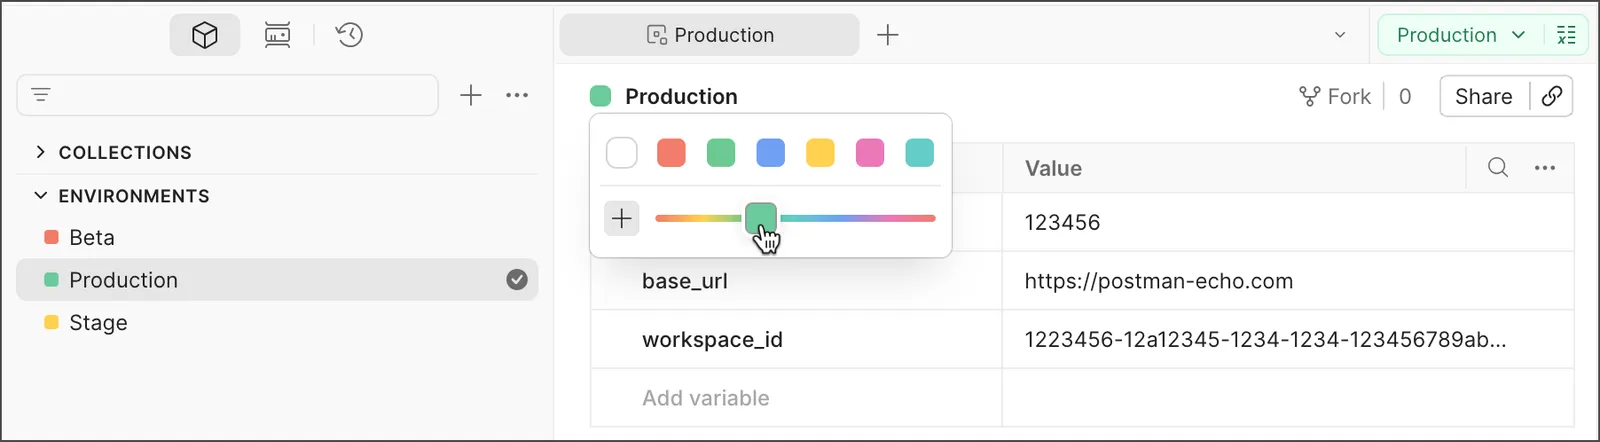Open the Collections box icon in the sidebar
The image size is (1600, 442).
[205, 35]
